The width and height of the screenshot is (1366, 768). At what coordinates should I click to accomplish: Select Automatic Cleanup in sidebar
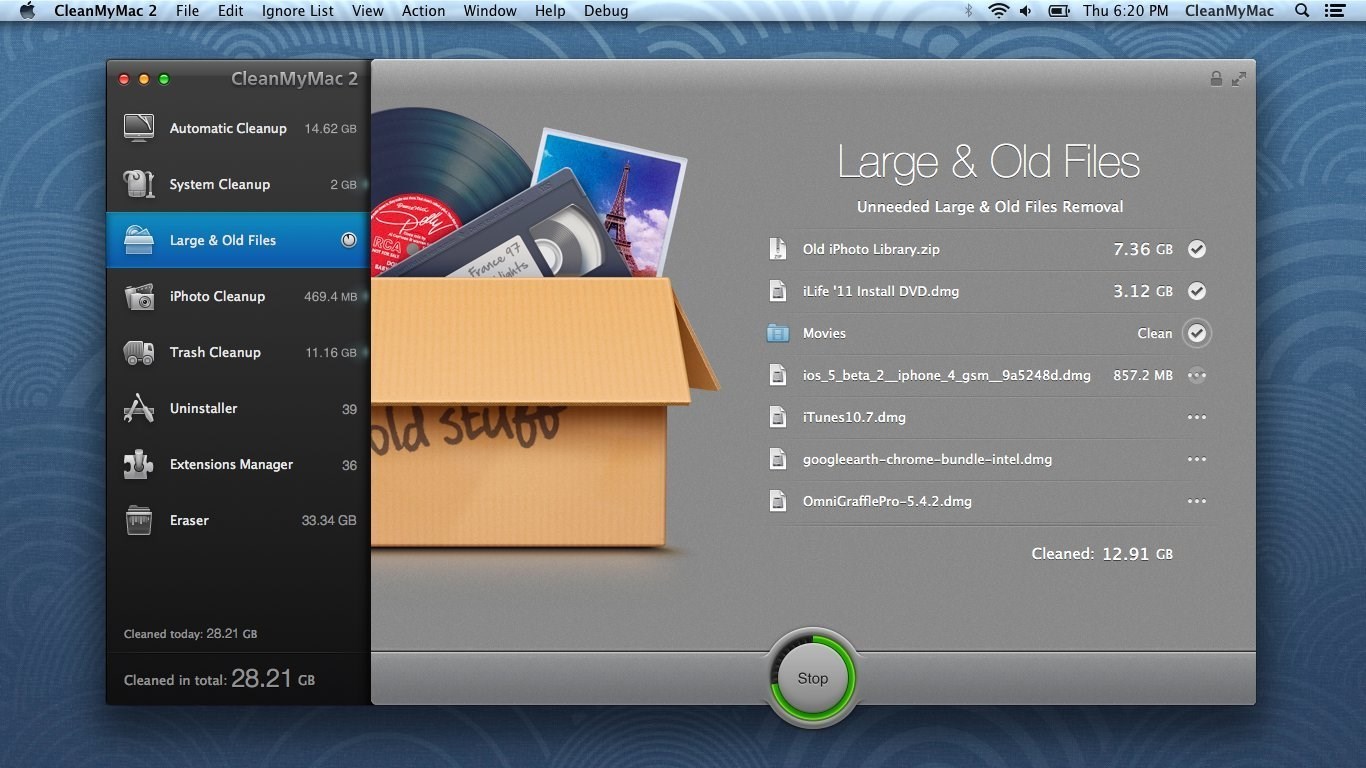[238, 128]
